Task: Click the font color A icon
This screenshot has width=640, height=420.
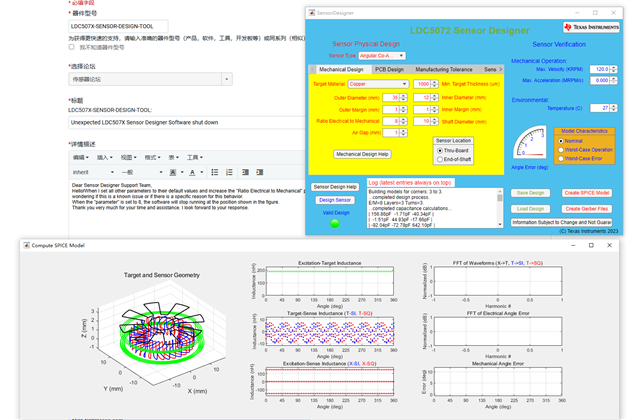Action: click(x=192, y=172)
